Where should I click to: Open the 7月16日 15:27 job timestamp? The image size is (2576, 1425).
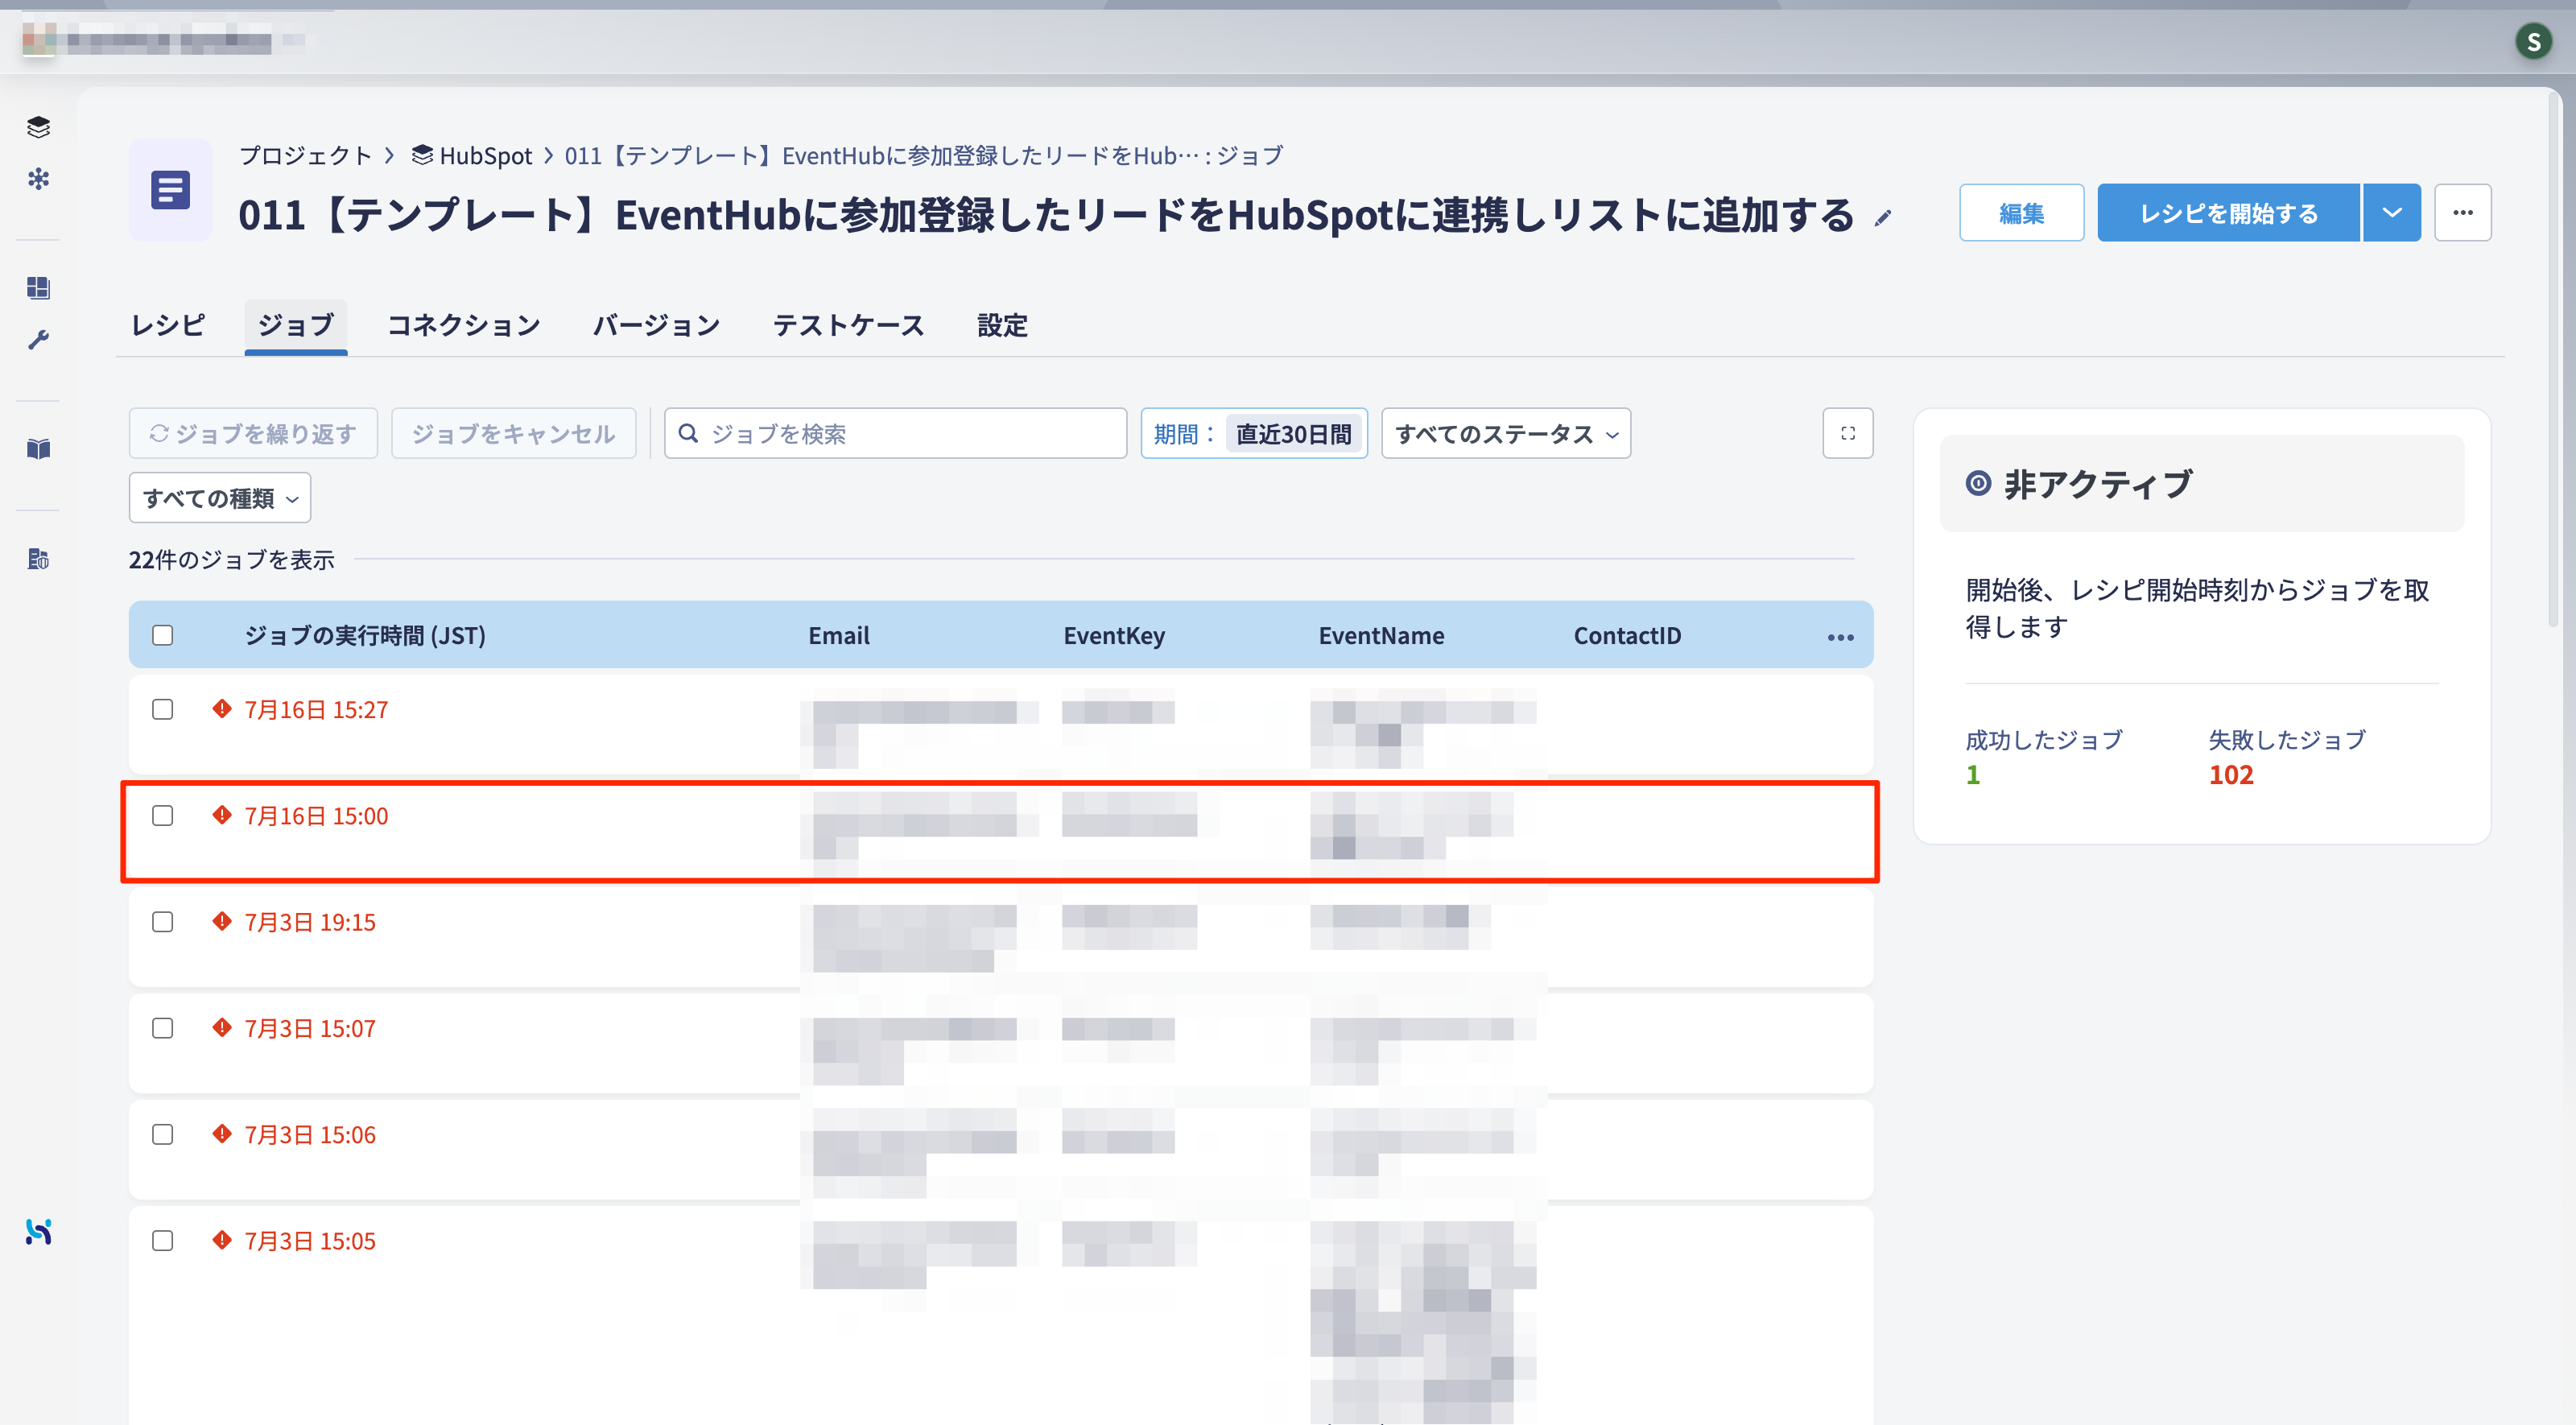[316, 709]
